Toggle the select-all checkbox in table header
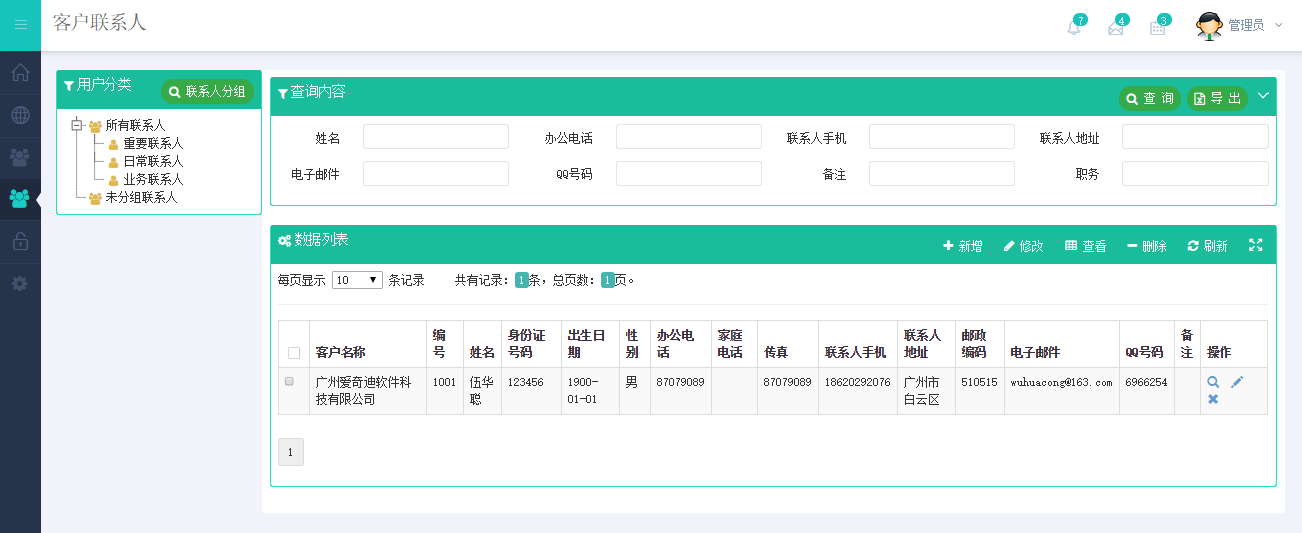The height and width of the screenshot is (533, 1302). click(x=293, y=353)
